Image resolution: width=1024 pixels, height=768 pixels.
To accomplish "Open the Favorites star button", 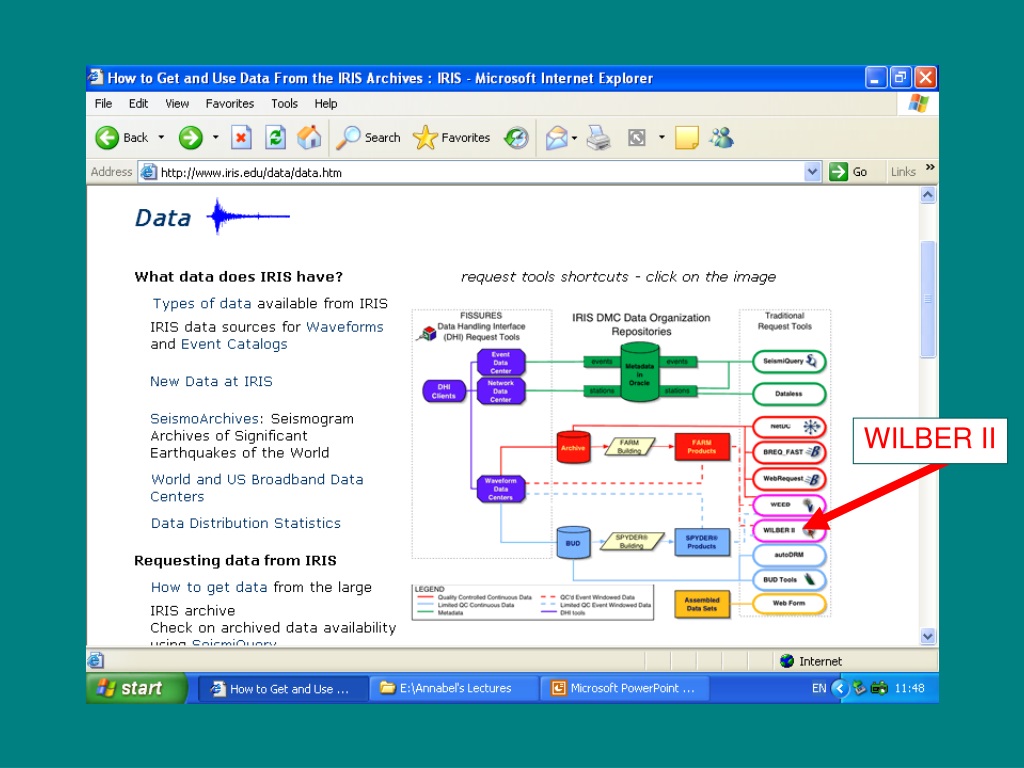I will click(451, 138).
